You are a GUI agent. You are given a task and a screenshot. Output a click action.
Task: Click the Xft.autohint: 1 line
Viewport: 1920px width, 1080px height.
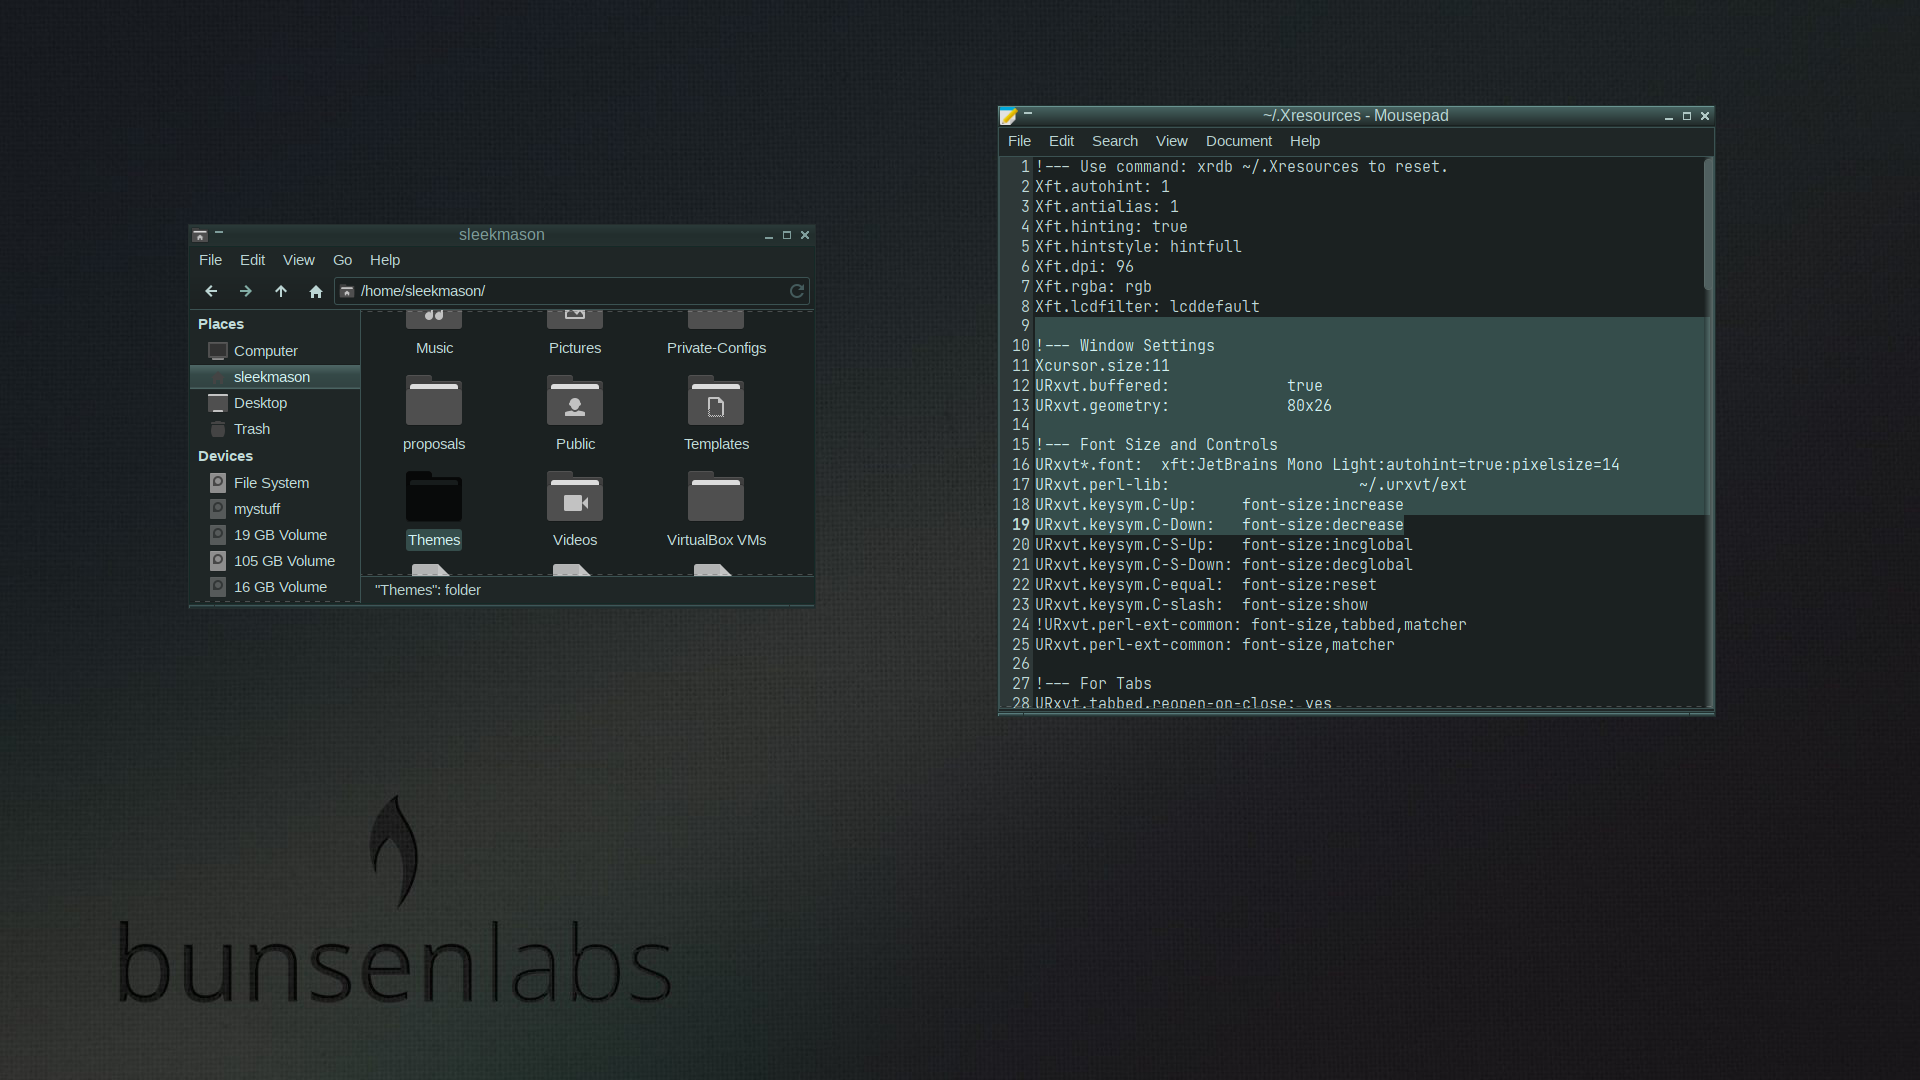[1102, 187]
